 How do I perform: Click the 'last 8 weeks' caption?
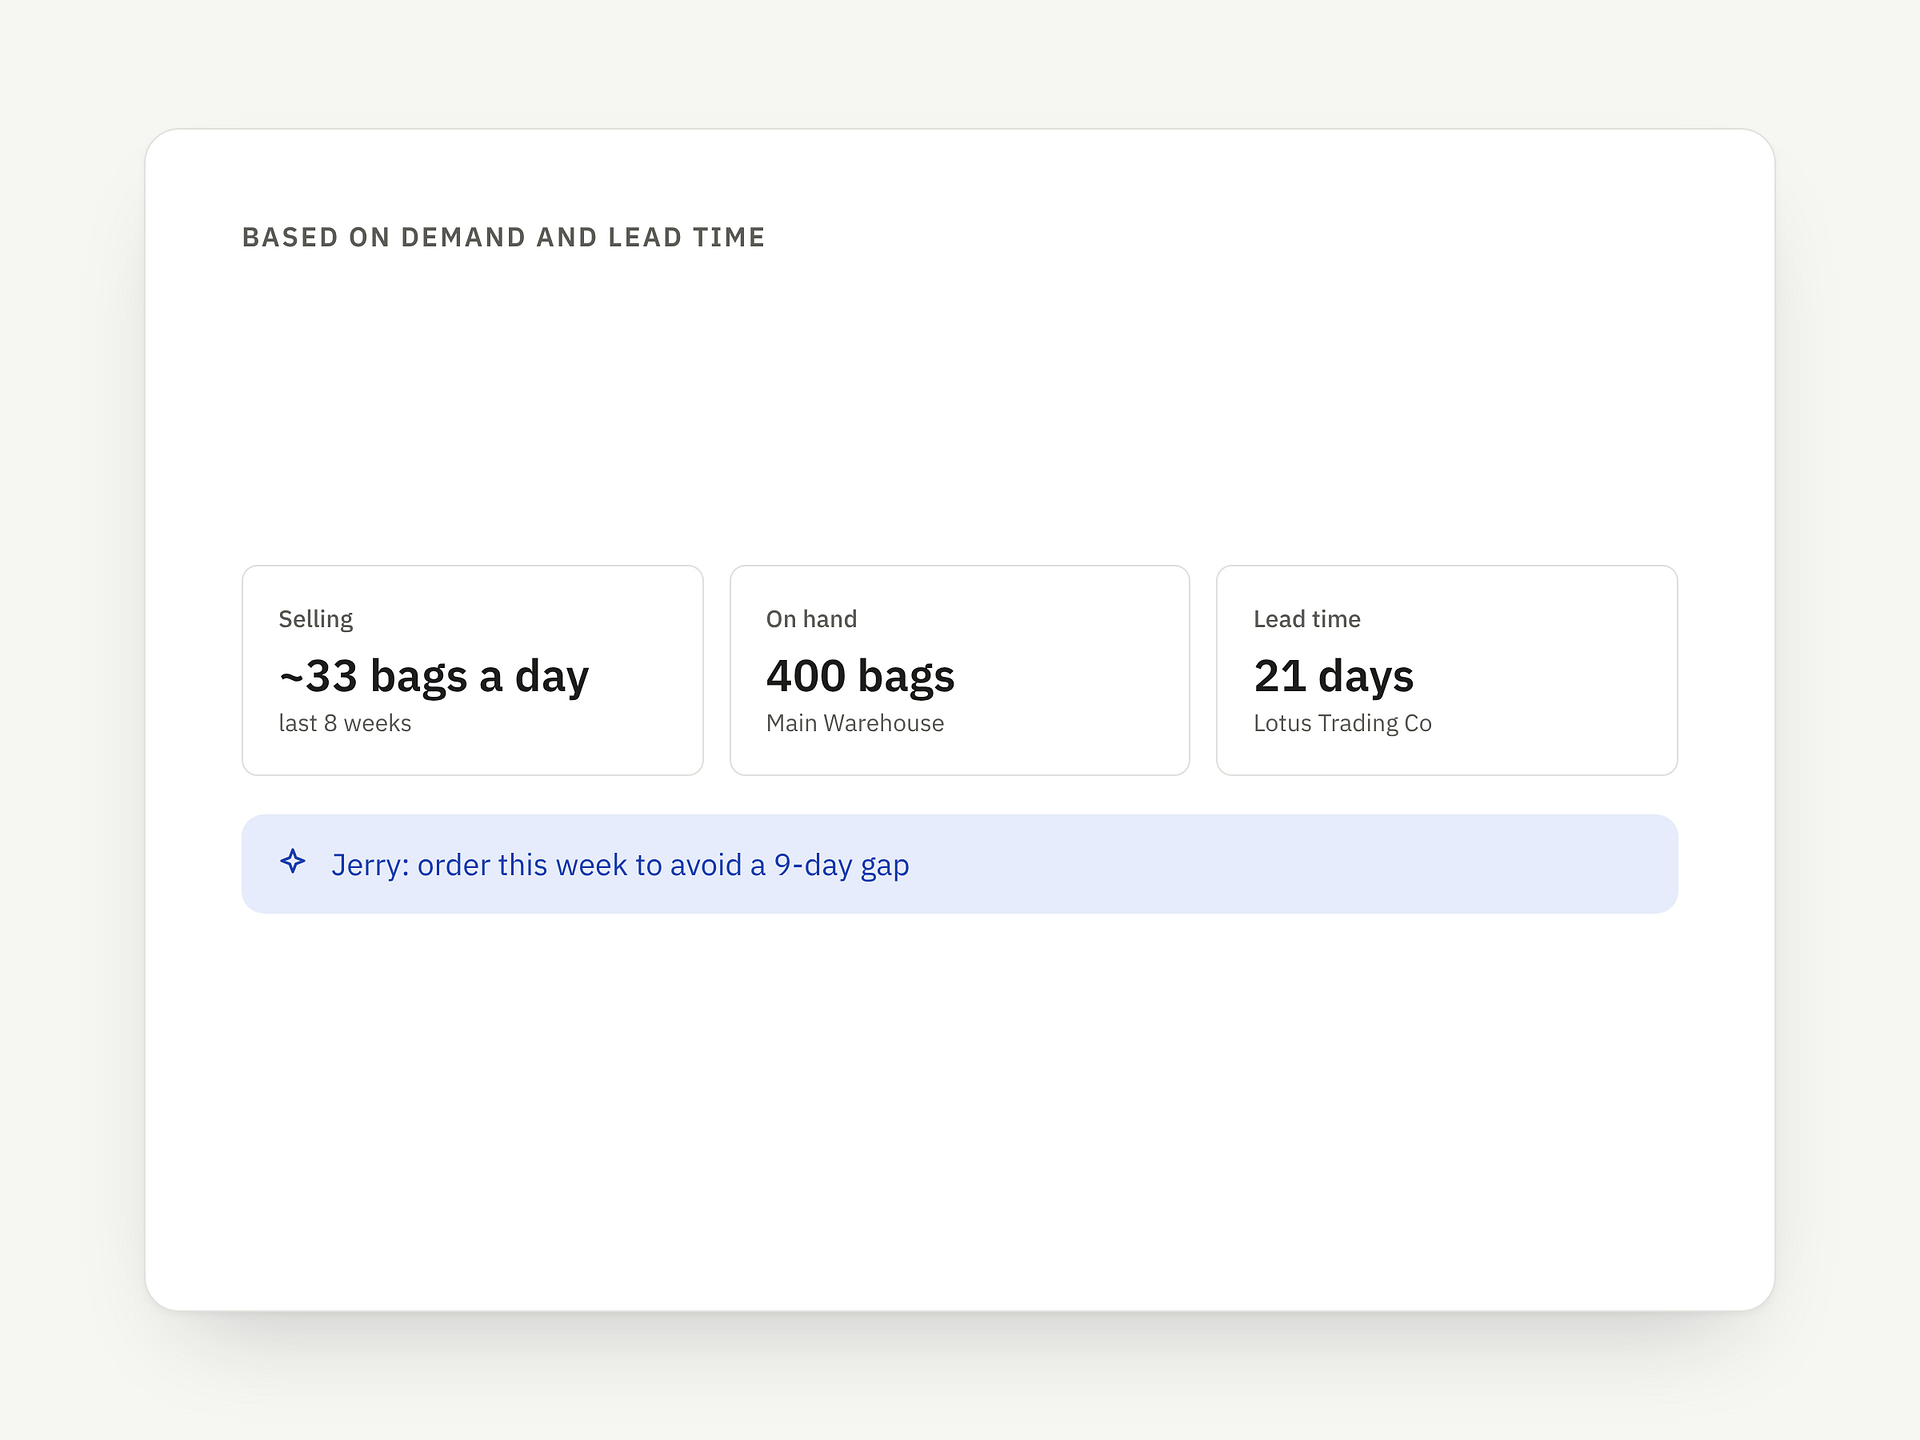pos(345,723)
